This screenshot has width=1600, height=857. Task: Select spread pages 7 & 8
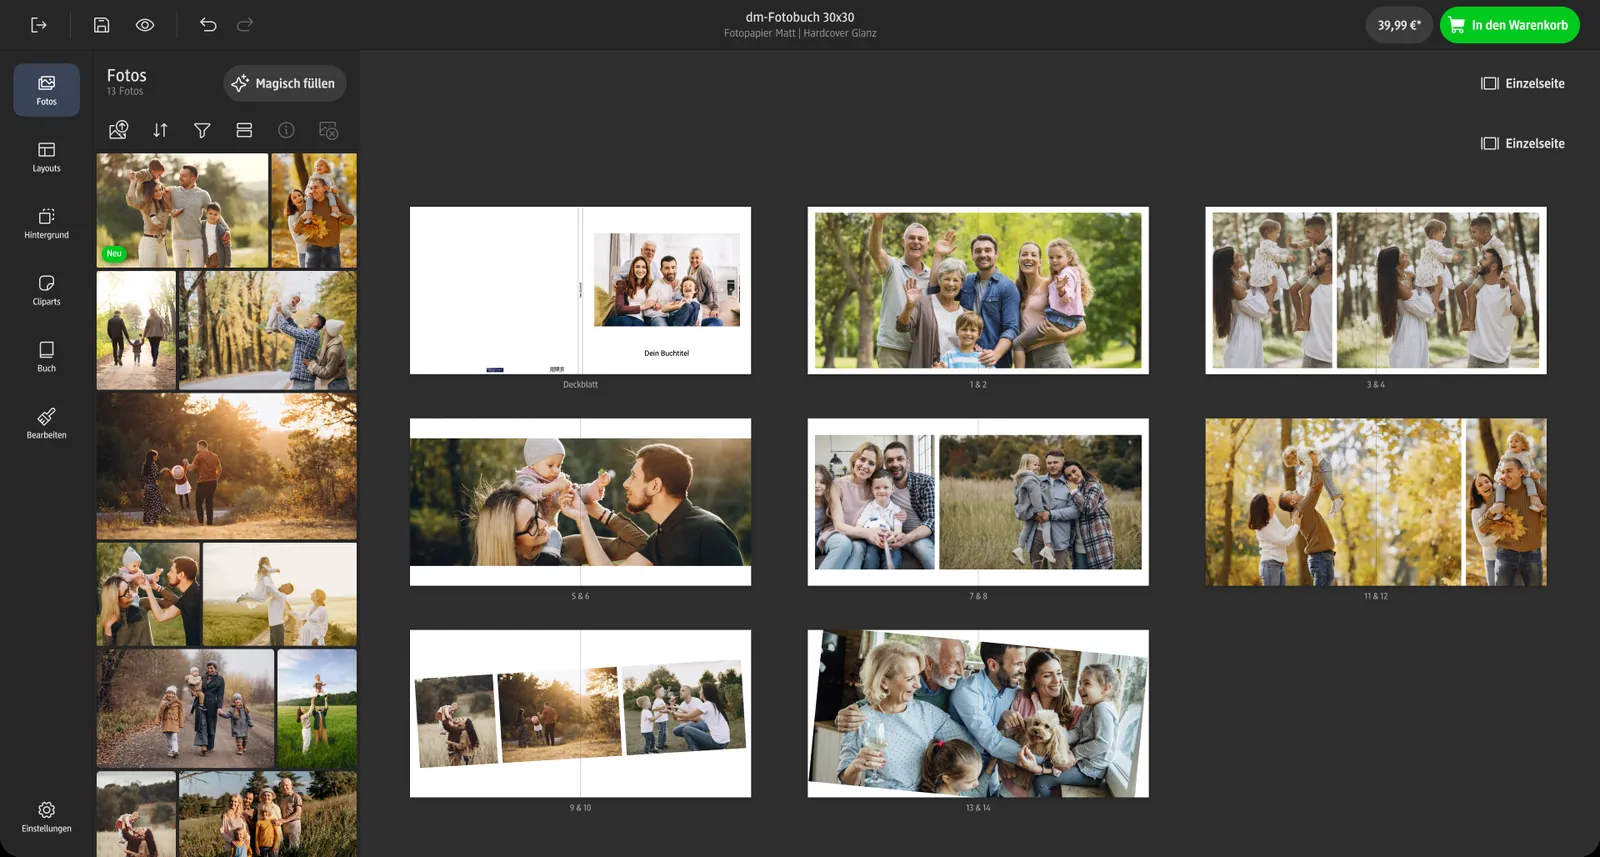point(978,502)
